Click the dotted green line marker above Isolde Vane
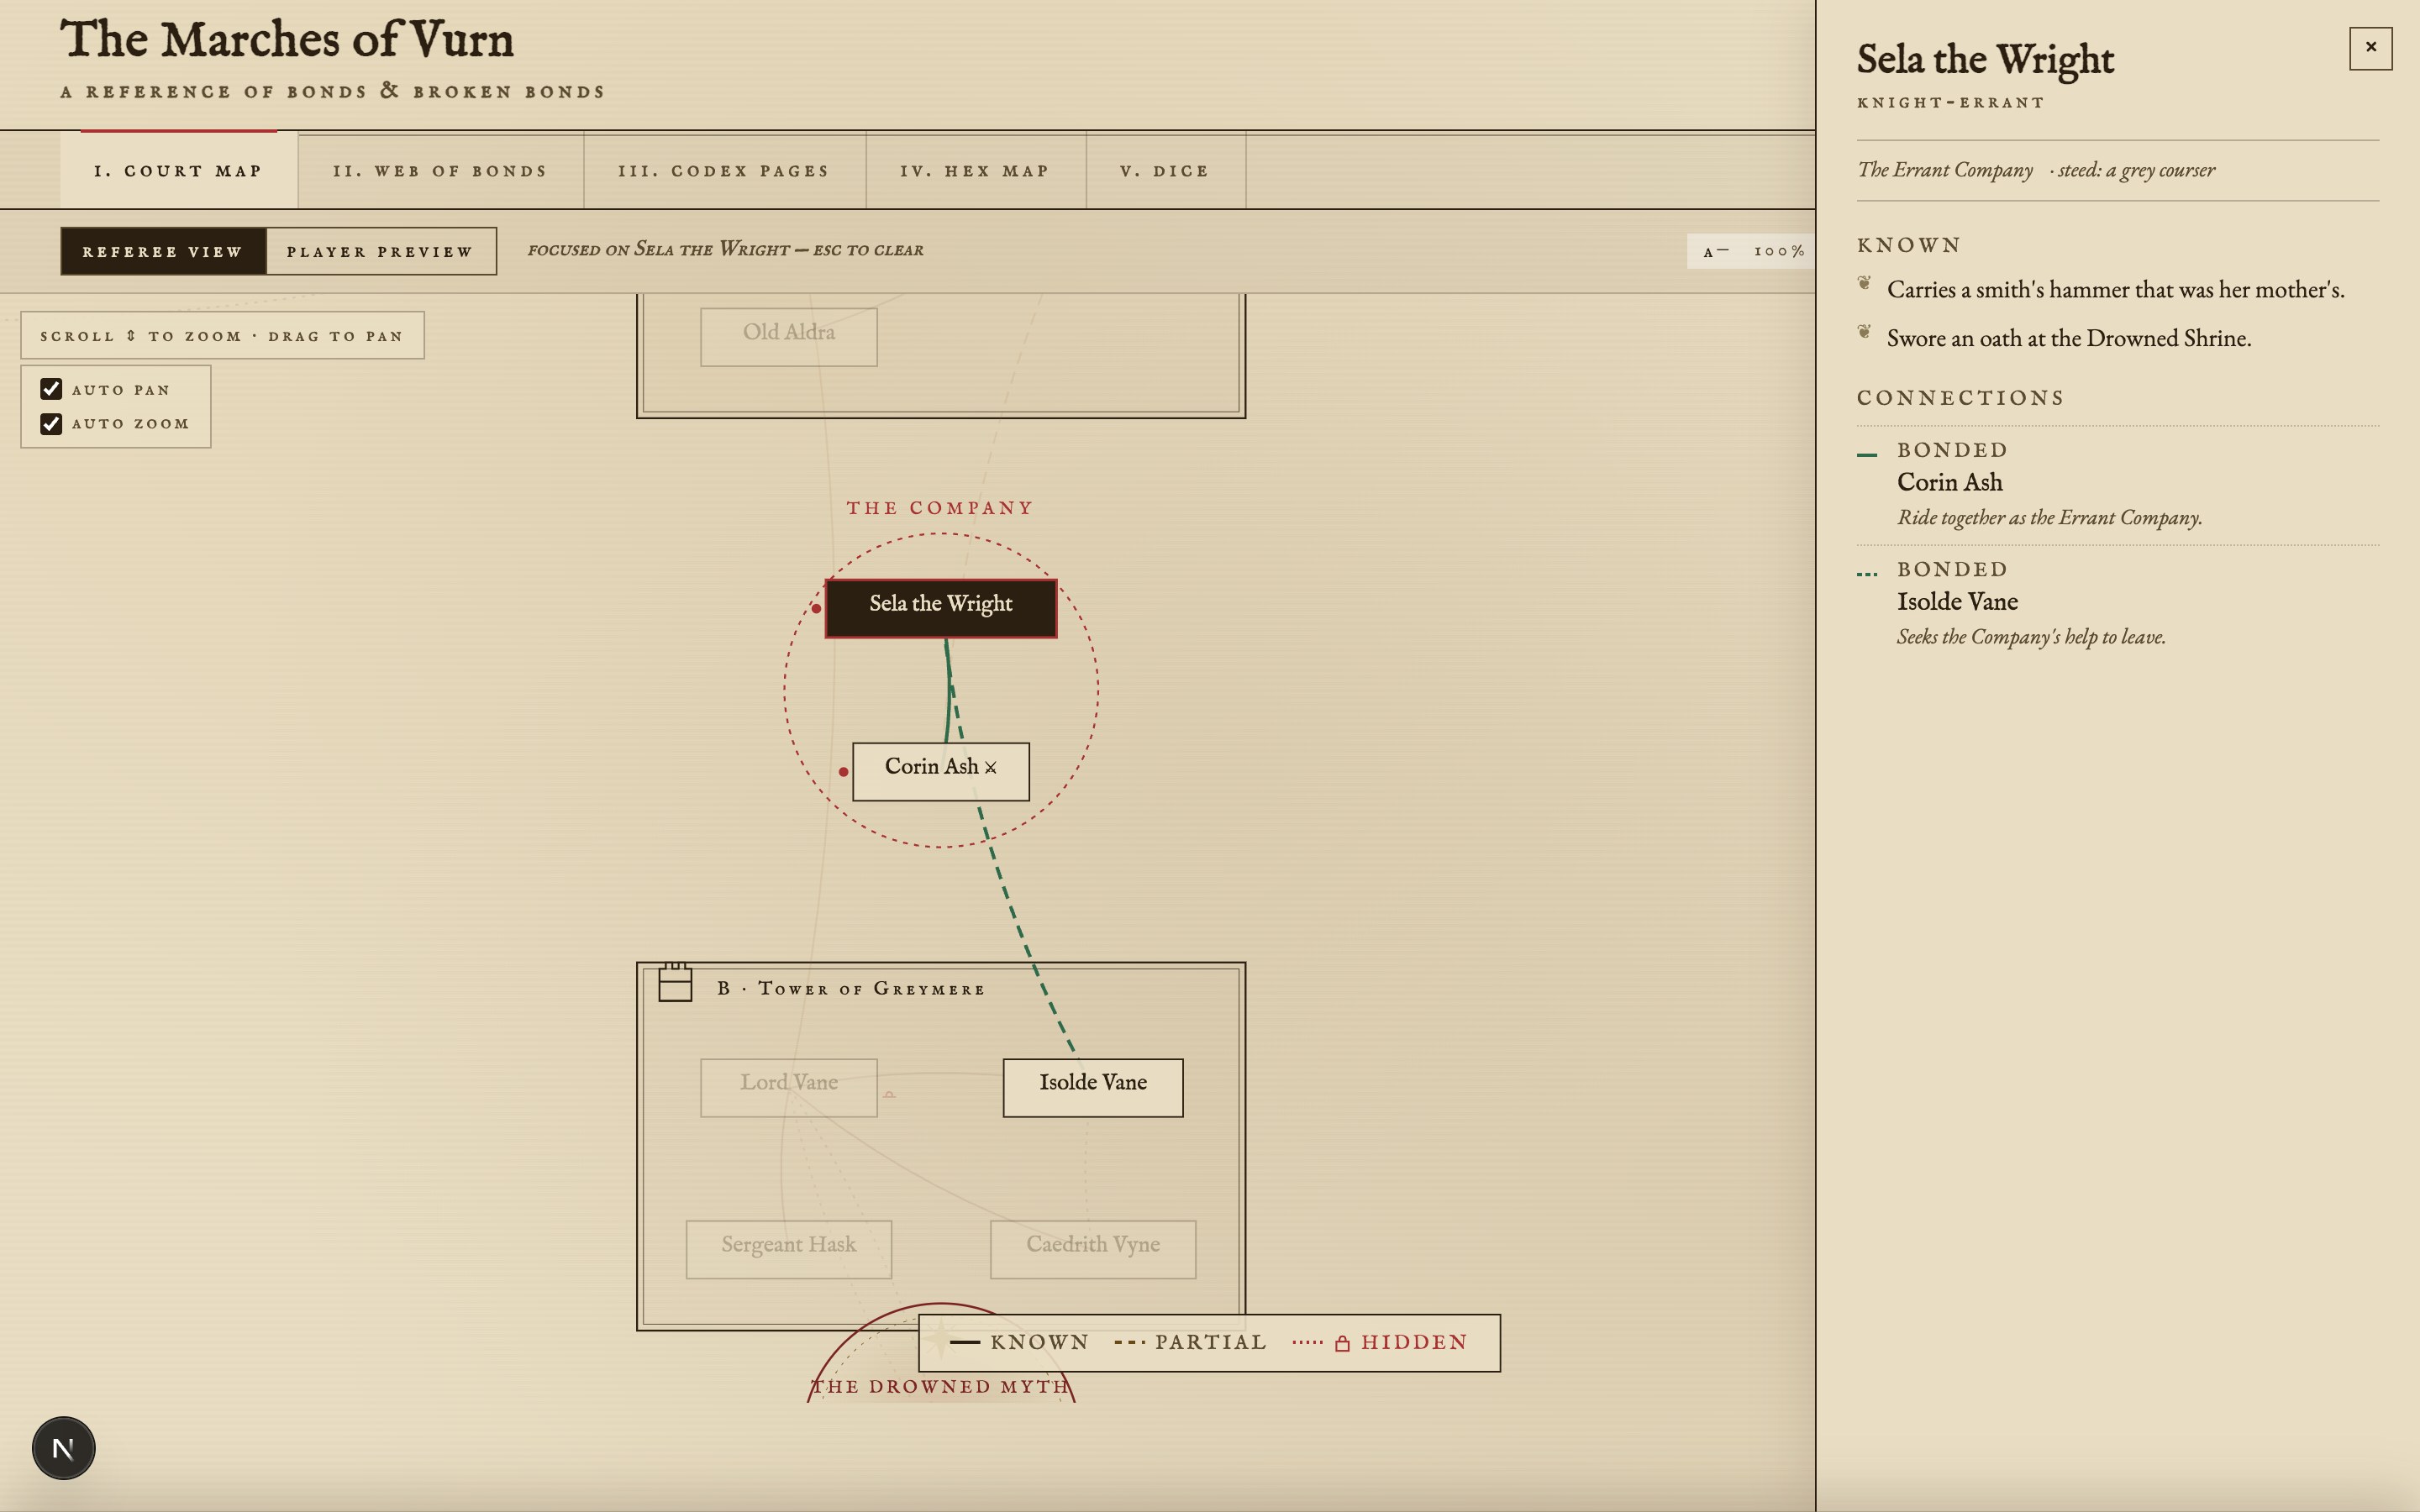The height and width of the screenshot is (1512, 2420). [1866, 574]
